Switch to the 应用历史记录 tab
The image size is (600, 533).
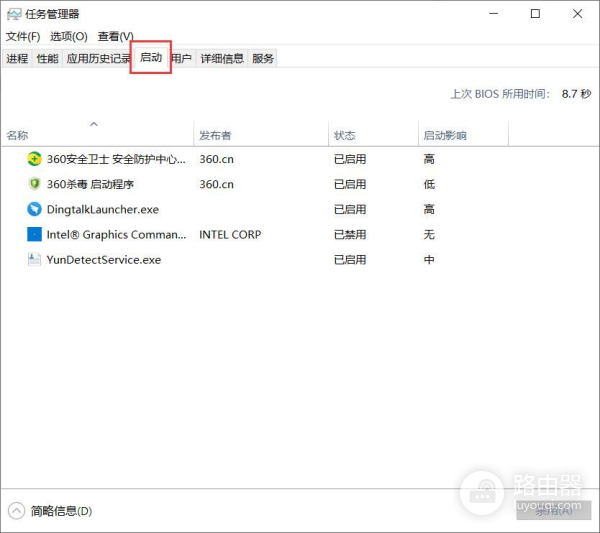coord(98,59)
